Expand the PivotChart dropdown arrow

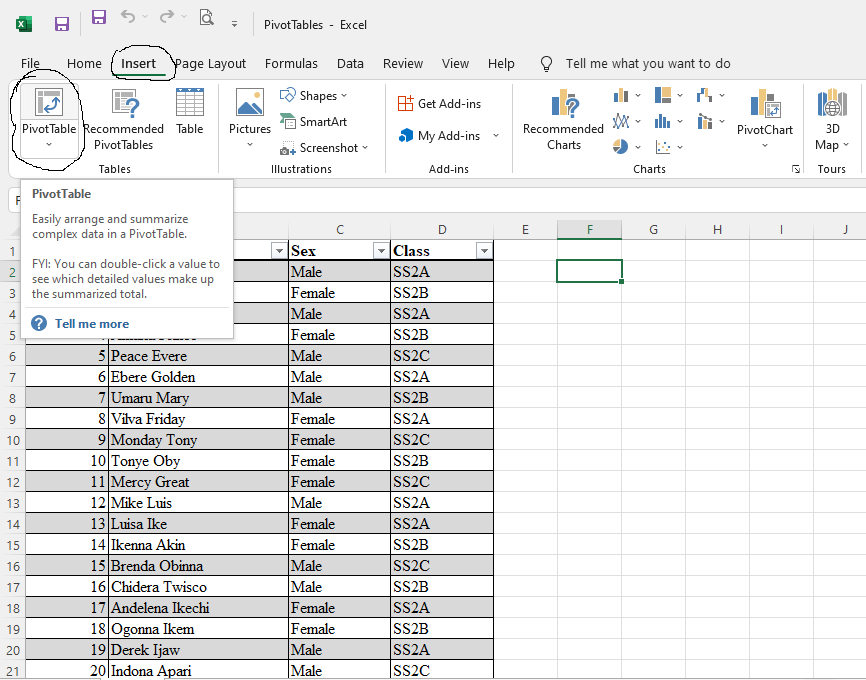(x=764, y=146)
